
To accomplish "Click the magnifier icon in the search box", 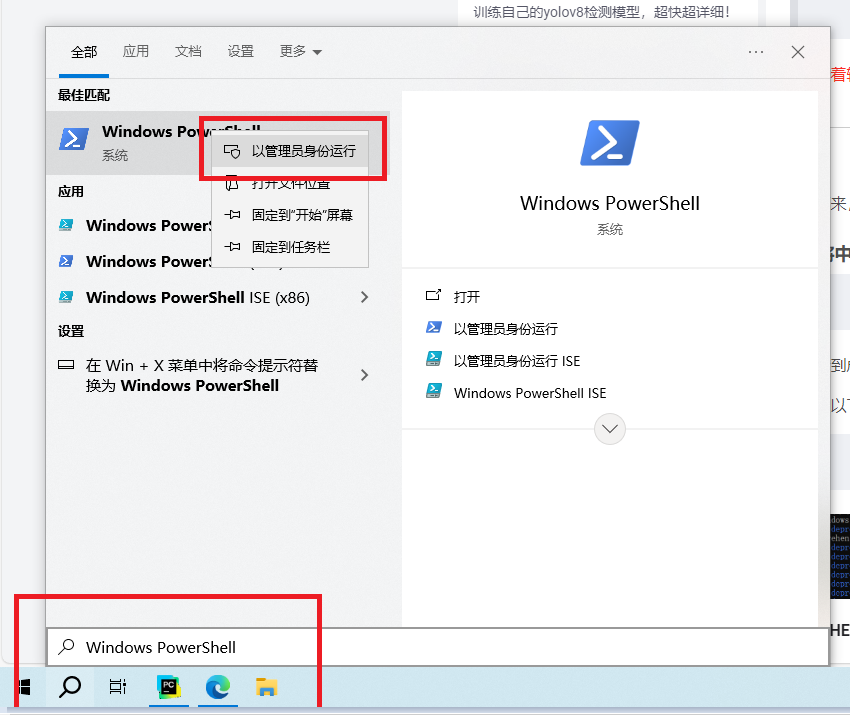I will (x=66, y=647).
